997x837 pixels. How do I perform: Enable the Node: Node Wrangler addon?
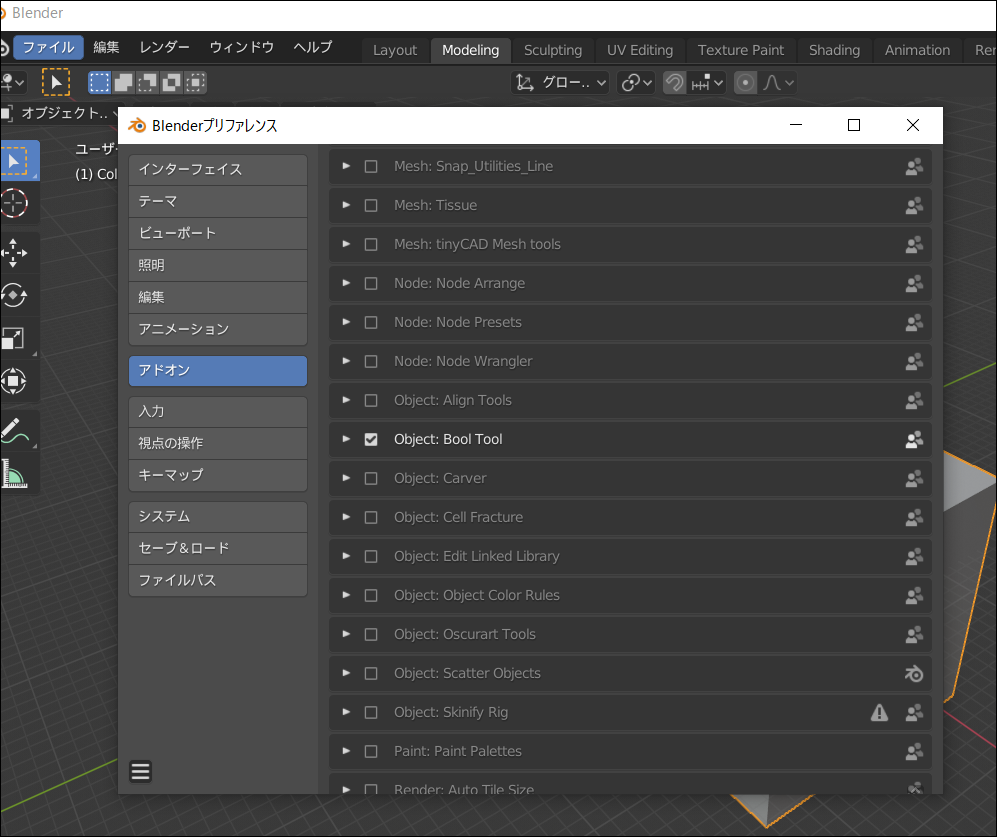(371, 361)
